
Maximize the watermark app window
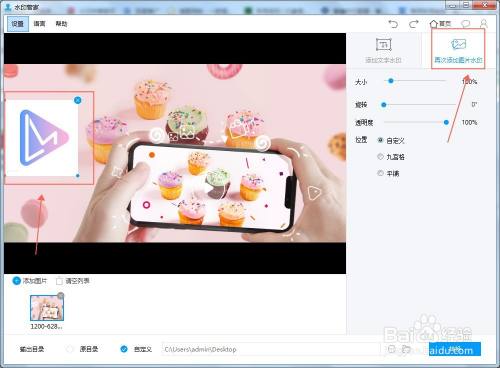[x=466, y=5]
